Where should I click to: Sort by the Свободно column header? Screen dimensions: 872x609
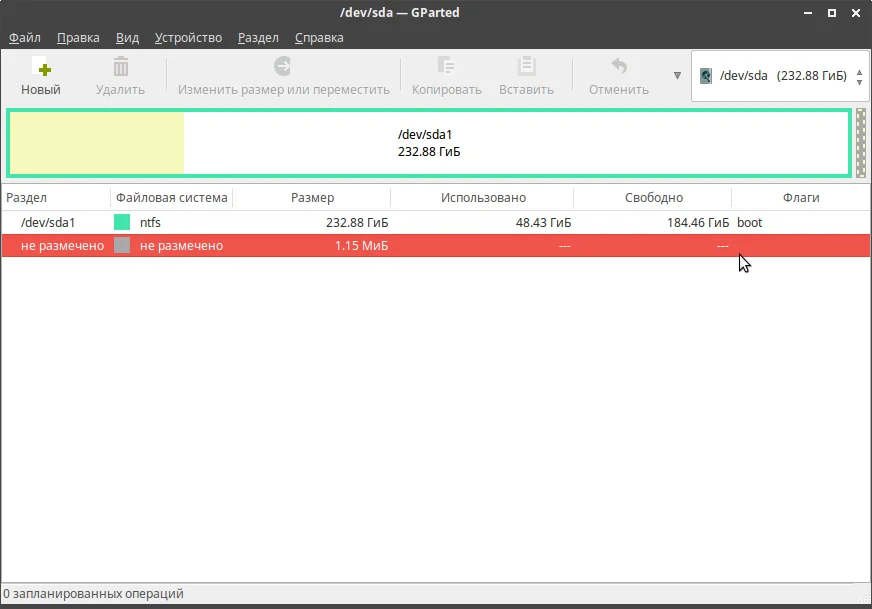[x=653, y=197]
